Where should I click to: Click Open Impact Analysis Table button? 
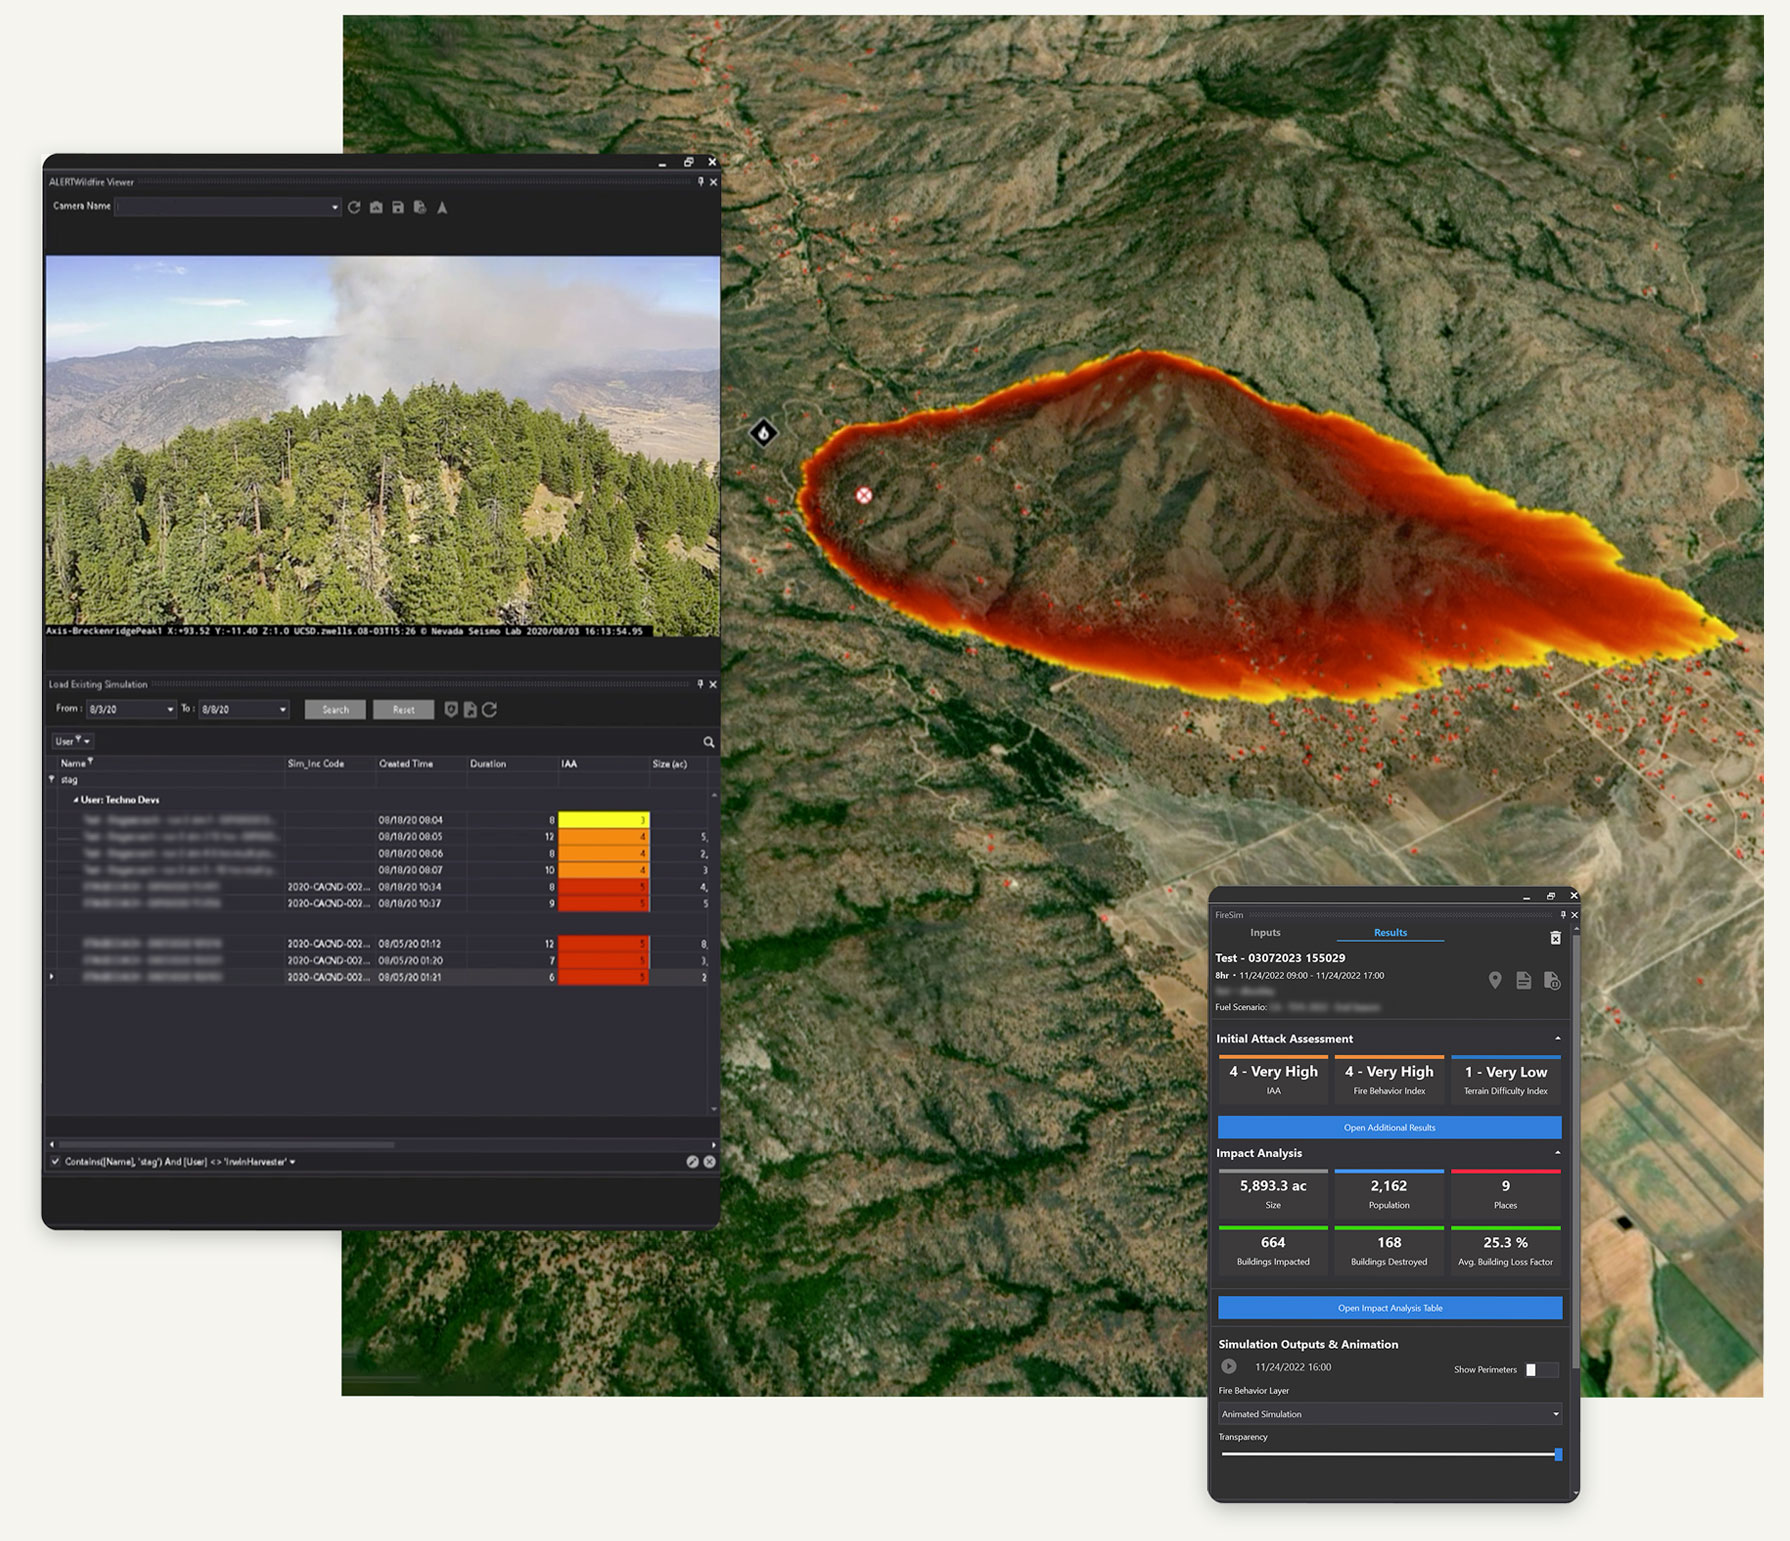(1389, 1308)
